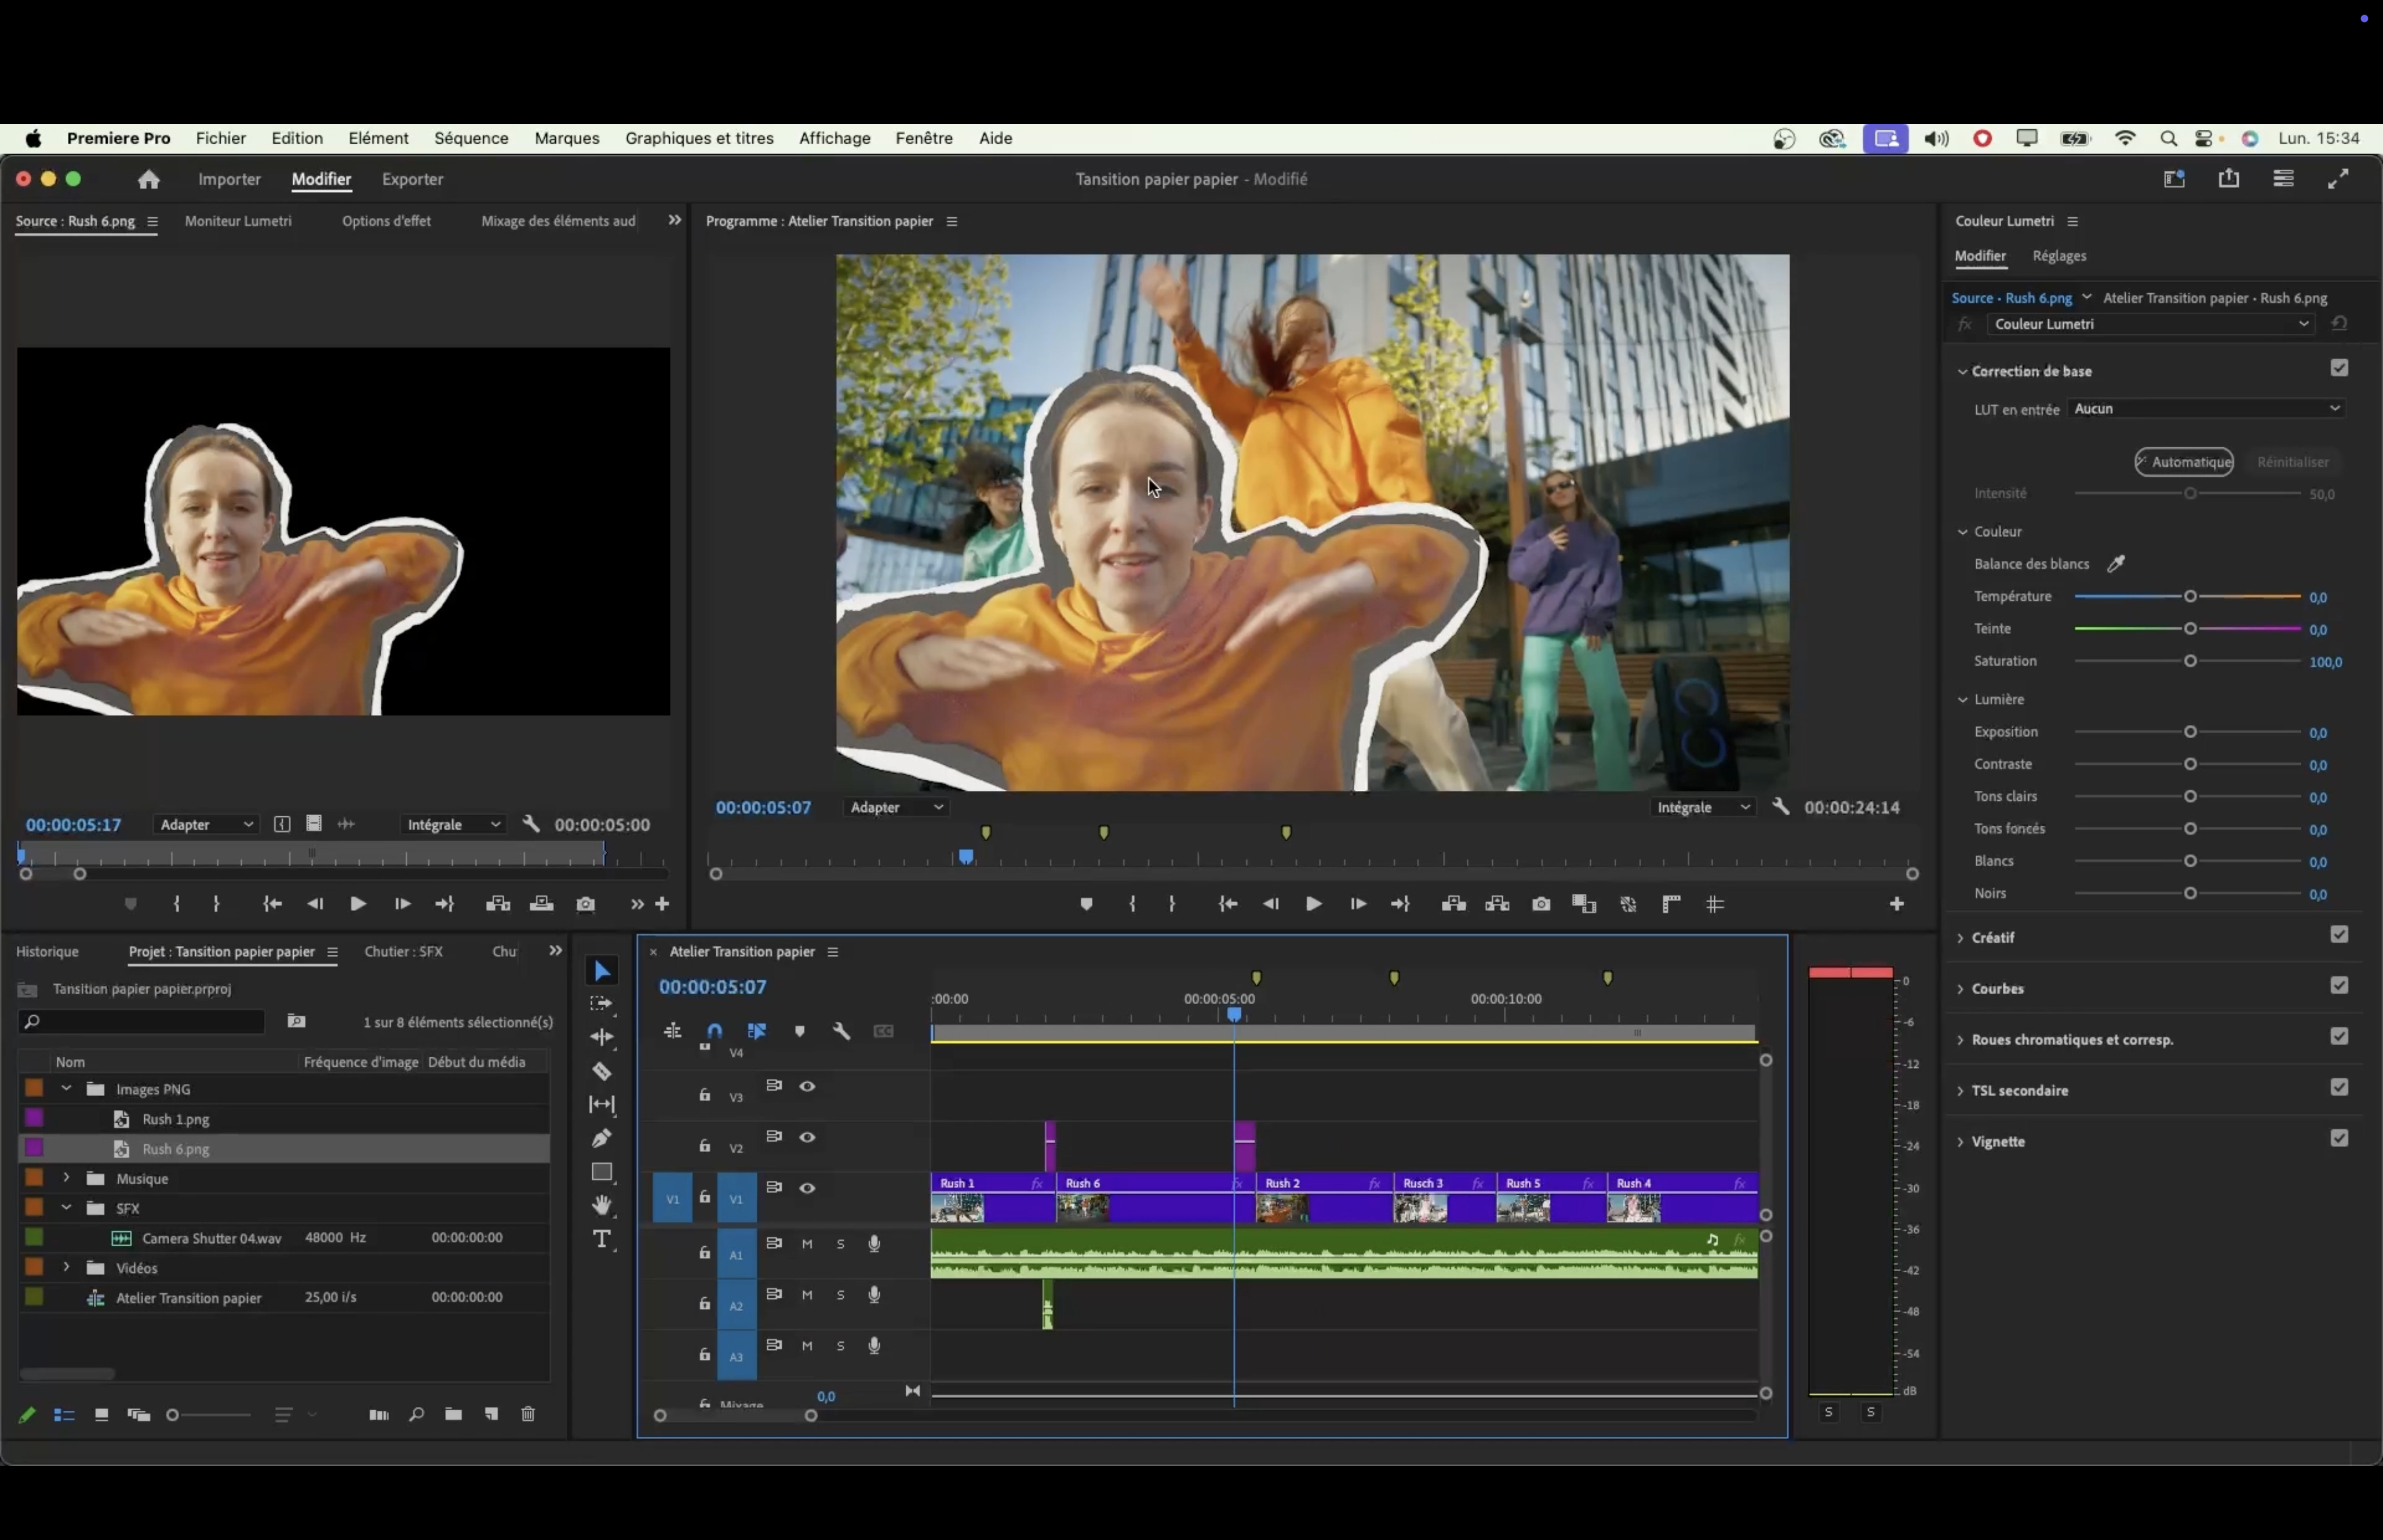Open Program monitor wrench settings
Viewport: 2383px width, 1540px height.
[x=1780, y=807]
